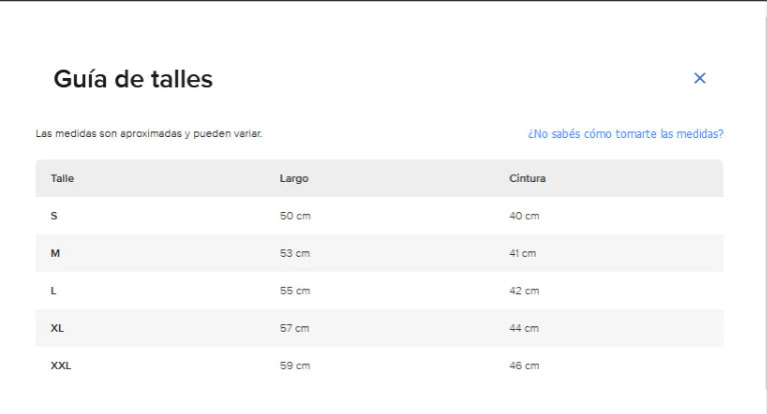The width and height of the screenshot is (767, 414).
Task: Select the L size row label
Action: pos(54,291)
